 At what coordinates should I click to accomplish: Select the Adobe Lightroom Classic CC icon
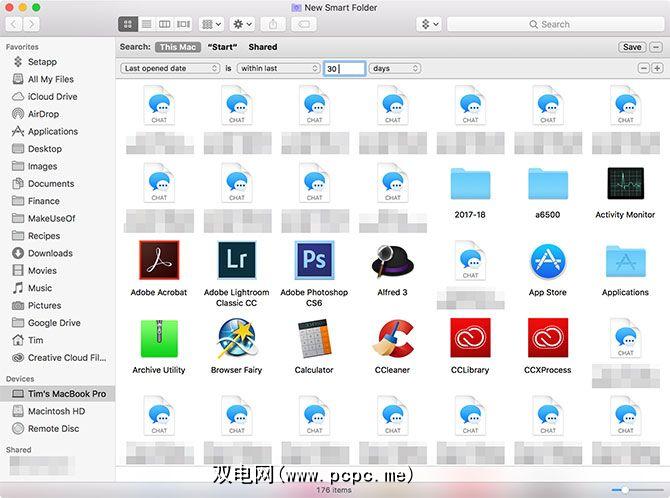coord(237,260)
